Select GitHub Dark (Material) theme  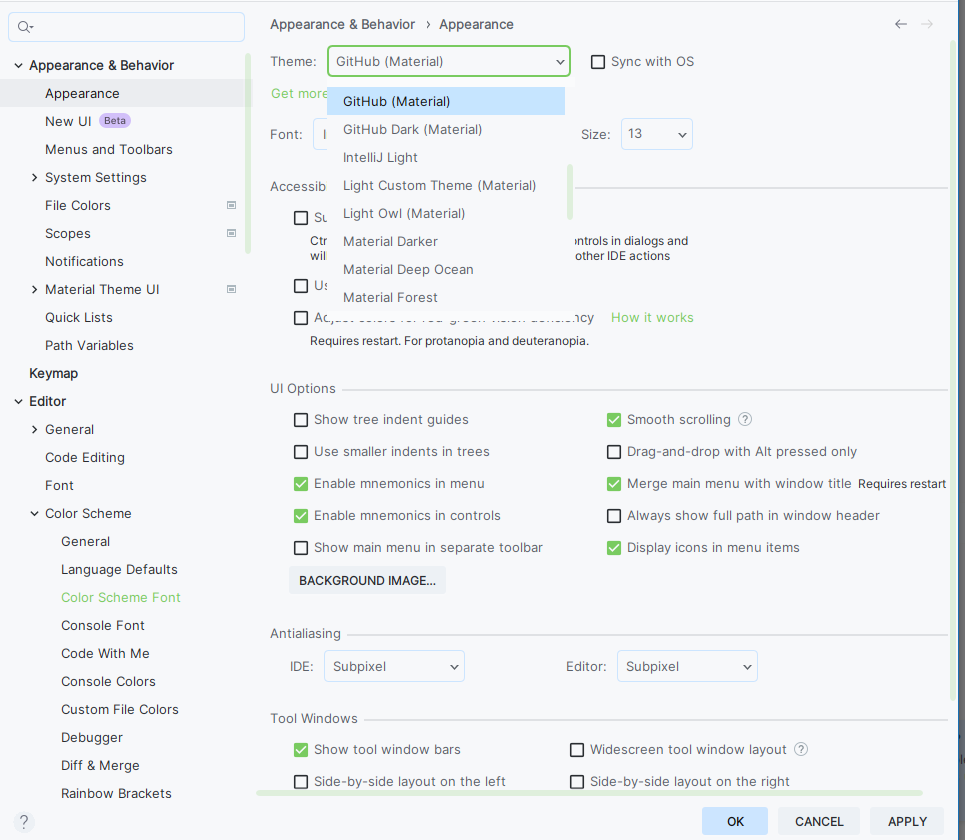click(446, 129)
